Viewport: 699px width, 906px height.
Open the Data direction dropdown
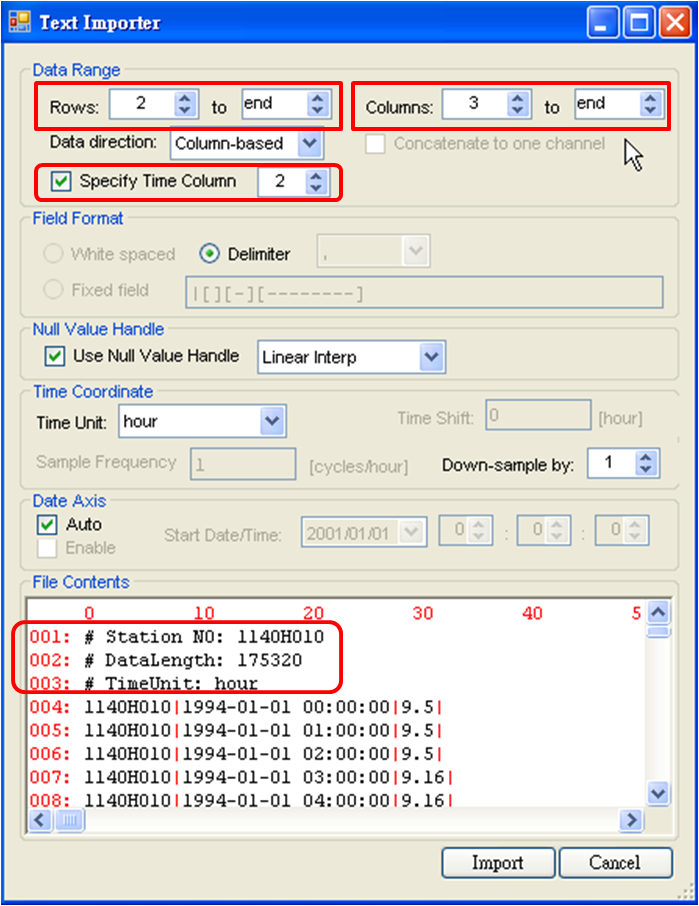pyautogui.click(x=310, y=143)
